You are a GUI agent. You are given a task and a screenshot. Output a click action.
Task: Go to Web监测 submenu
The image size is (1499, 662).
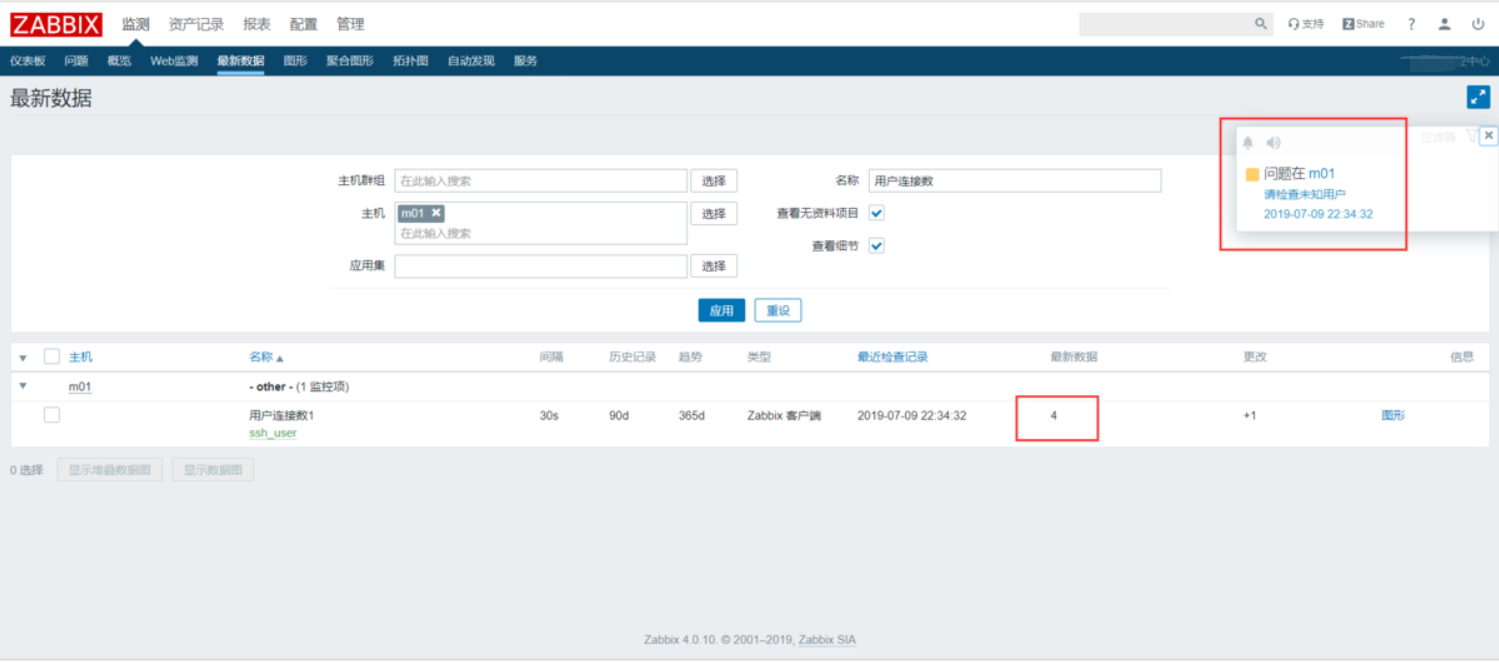tap(174, 61)
